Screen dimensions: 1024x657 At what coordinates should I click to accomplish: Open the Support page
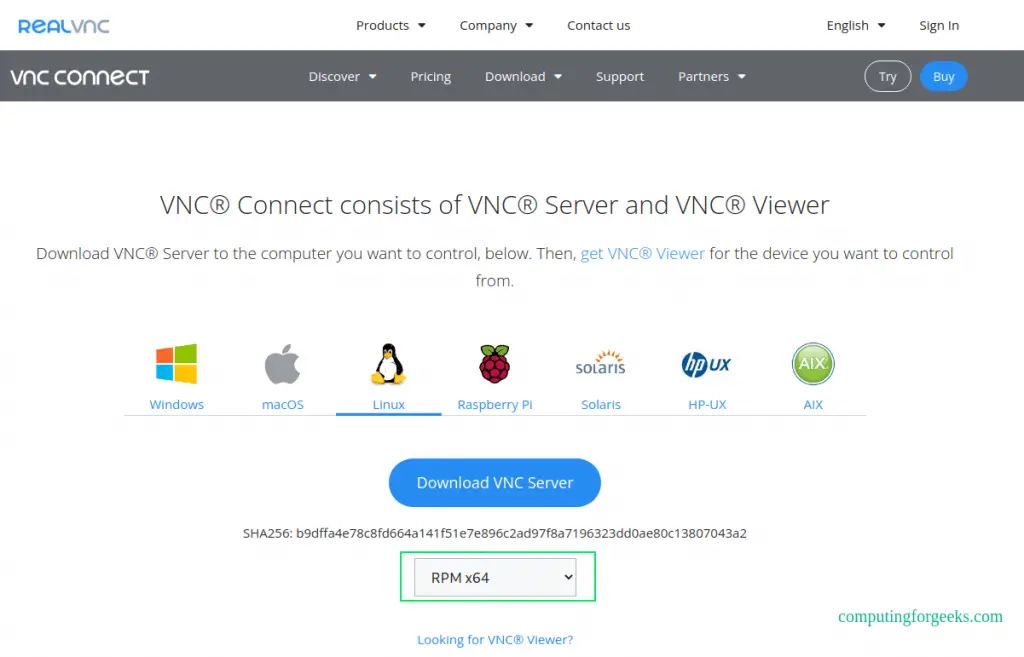[620, 76]
